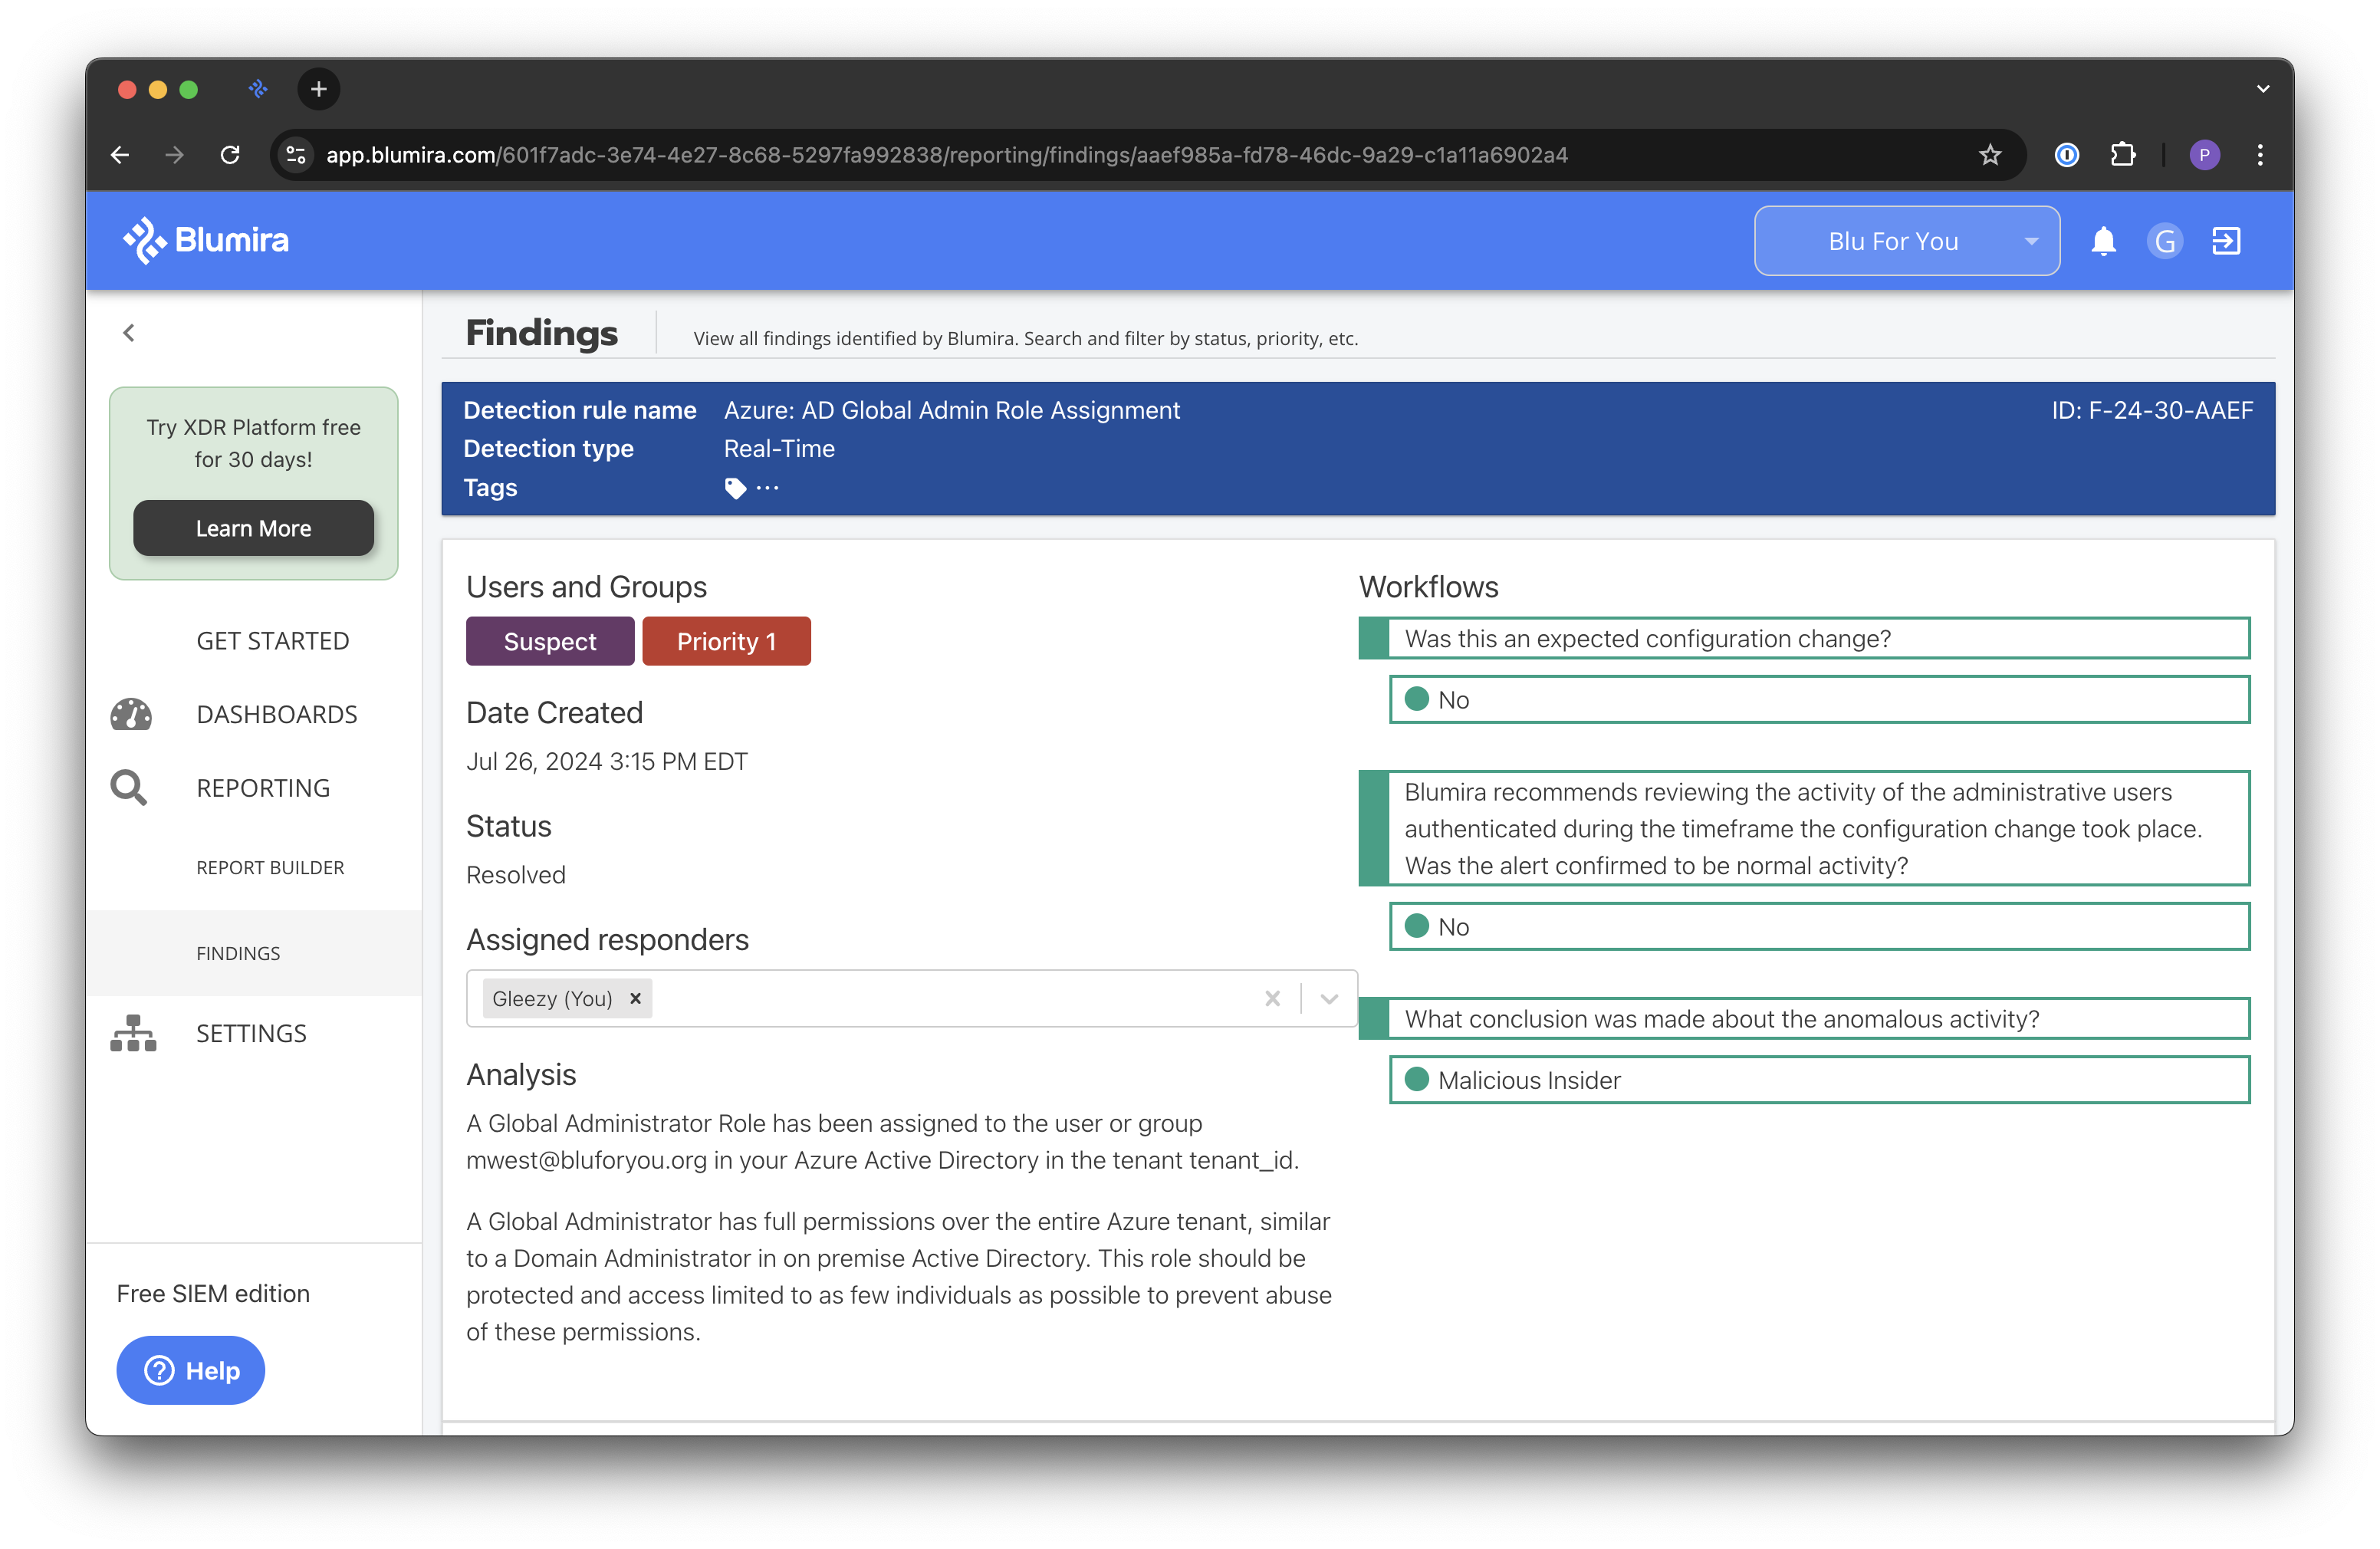Click Azure: AD Global Admin Role Assignment
2380x1549 pixels.
pos(952,410)
